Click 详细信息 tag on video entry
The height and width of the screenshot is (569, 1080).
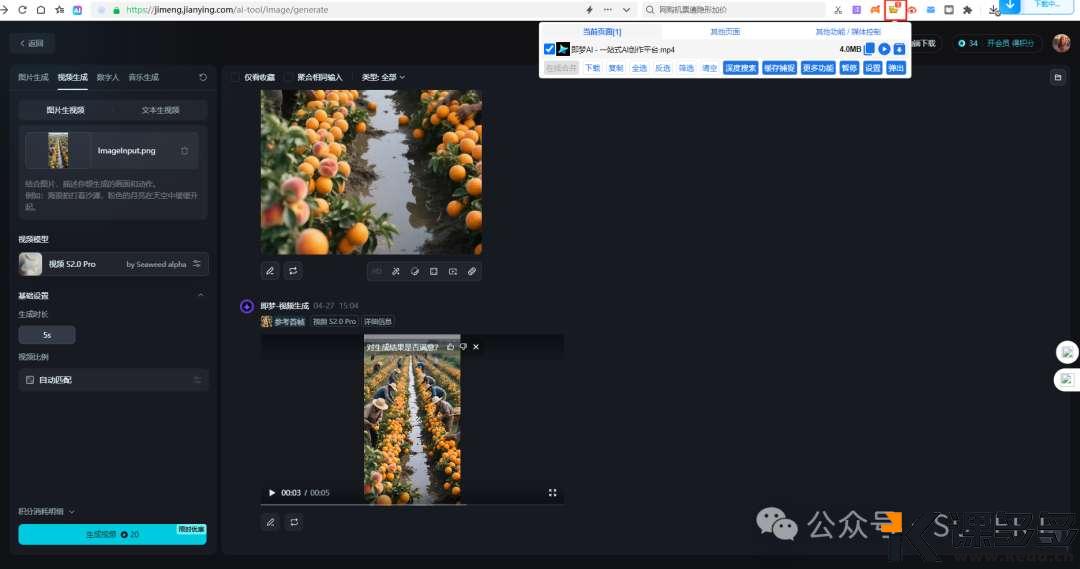click(377, 321)
